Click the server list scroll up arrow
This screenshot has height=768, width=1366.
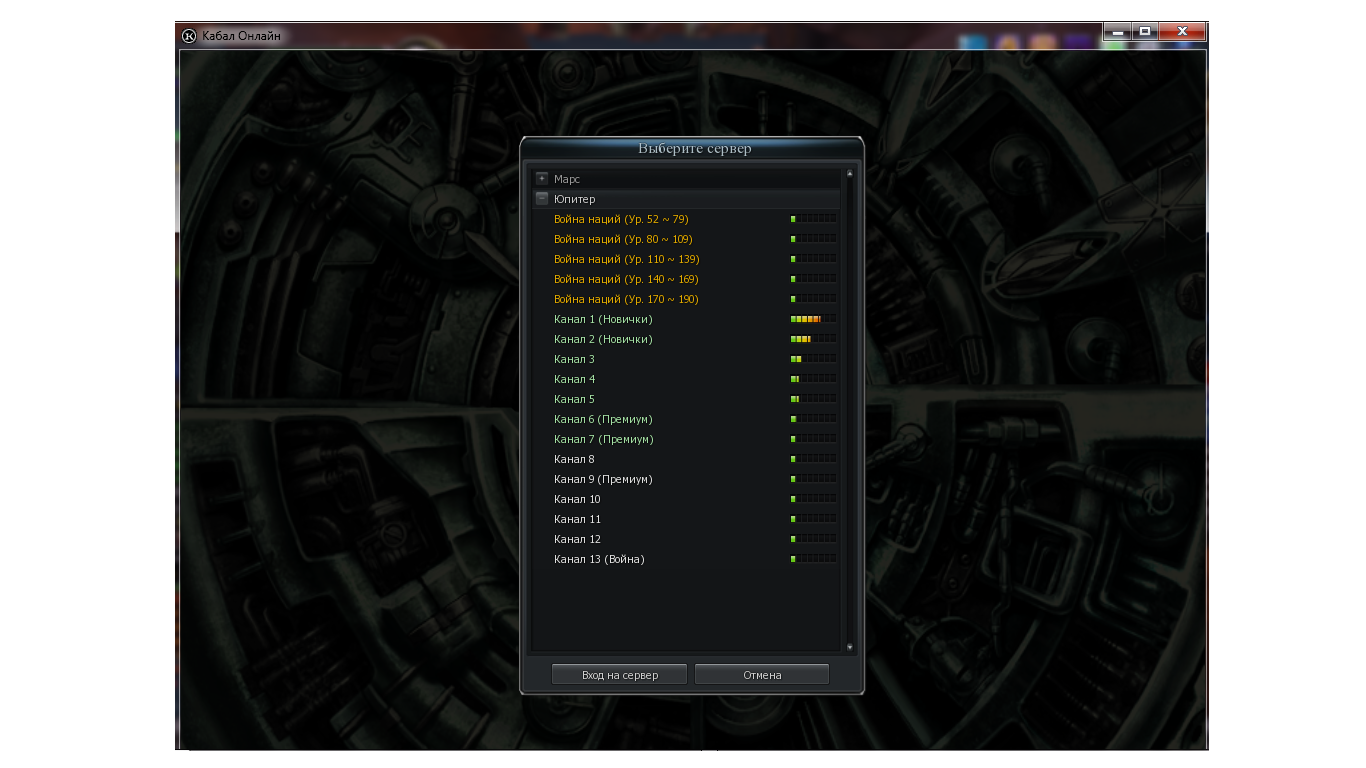click(850, 174)
